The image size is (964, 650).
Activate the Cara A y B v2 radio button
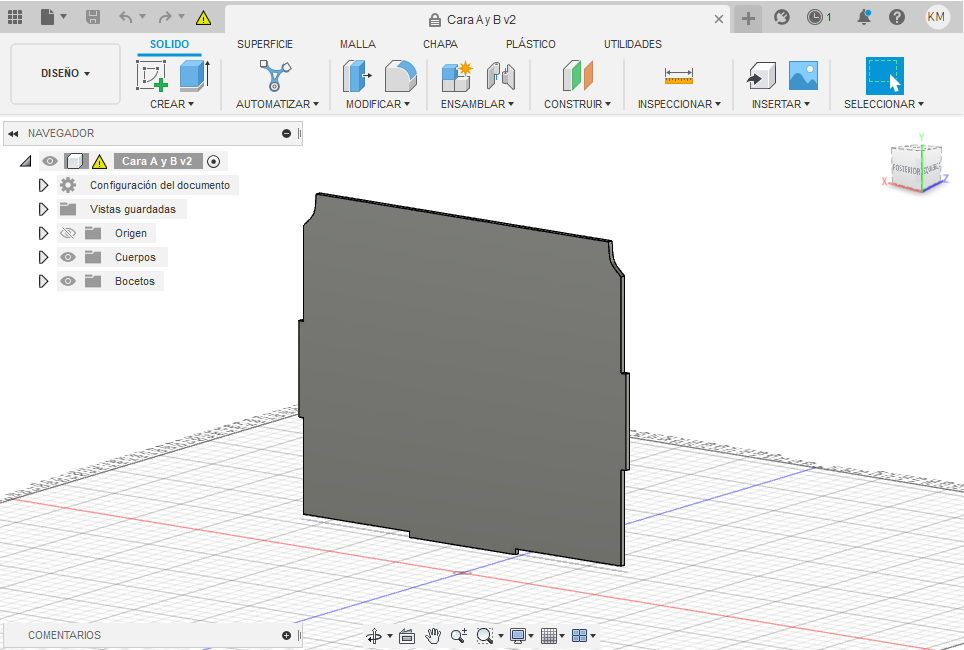coord(213,161)
